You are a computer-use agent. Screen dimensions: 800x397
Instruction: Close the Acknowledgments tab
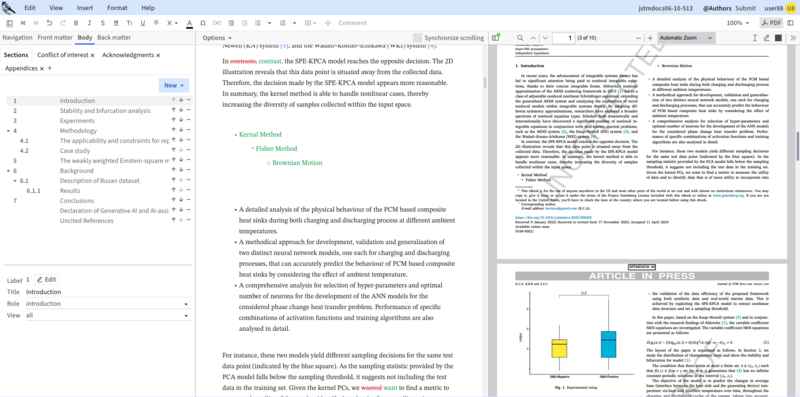click(x=158, y=55)
